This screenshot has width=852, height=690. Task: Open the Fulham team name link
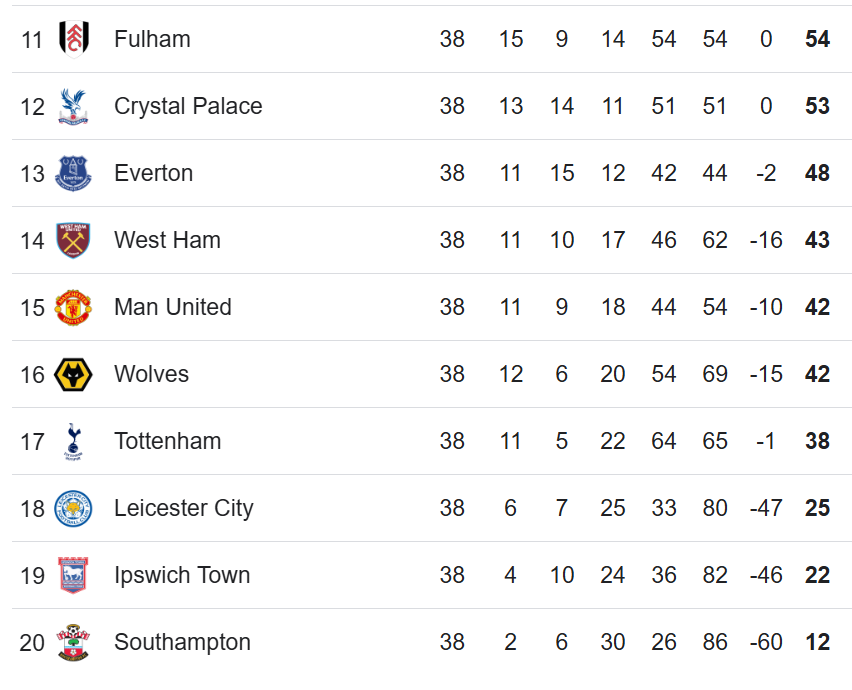(x=152, y=39)
